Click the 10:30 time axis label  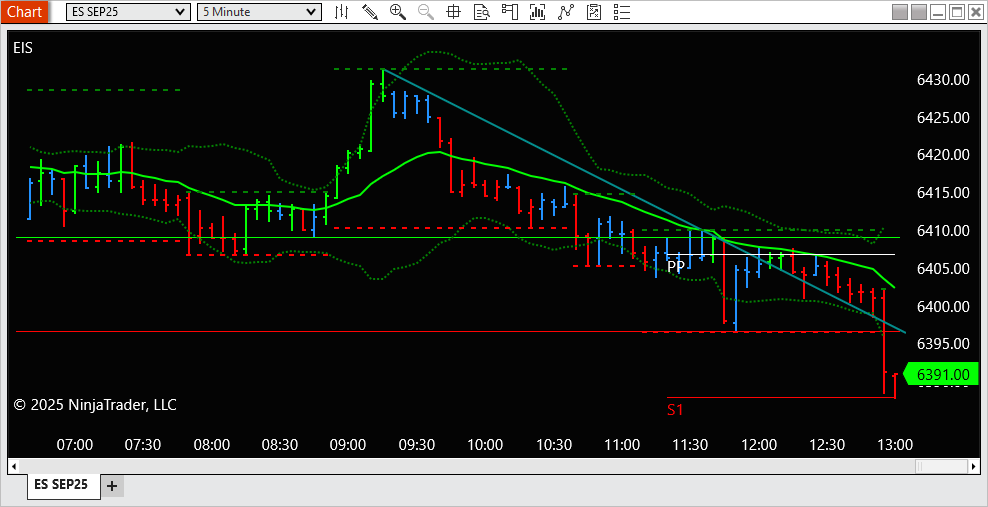pos(553,445)
